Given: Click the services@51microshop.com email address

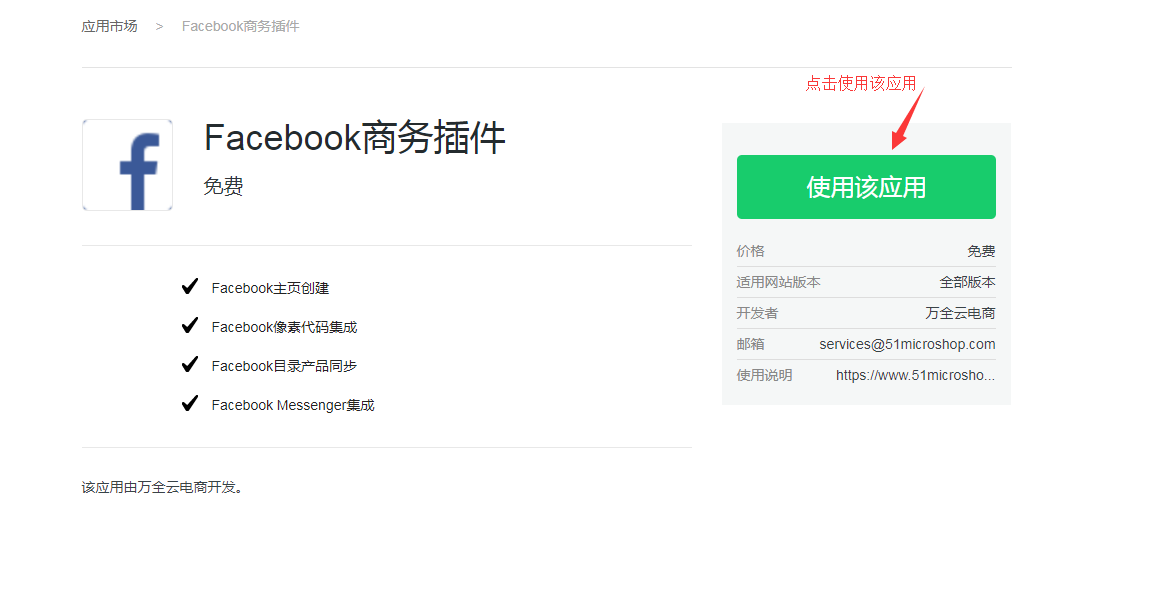Looking at the screenshot, I should pos(907,344).
